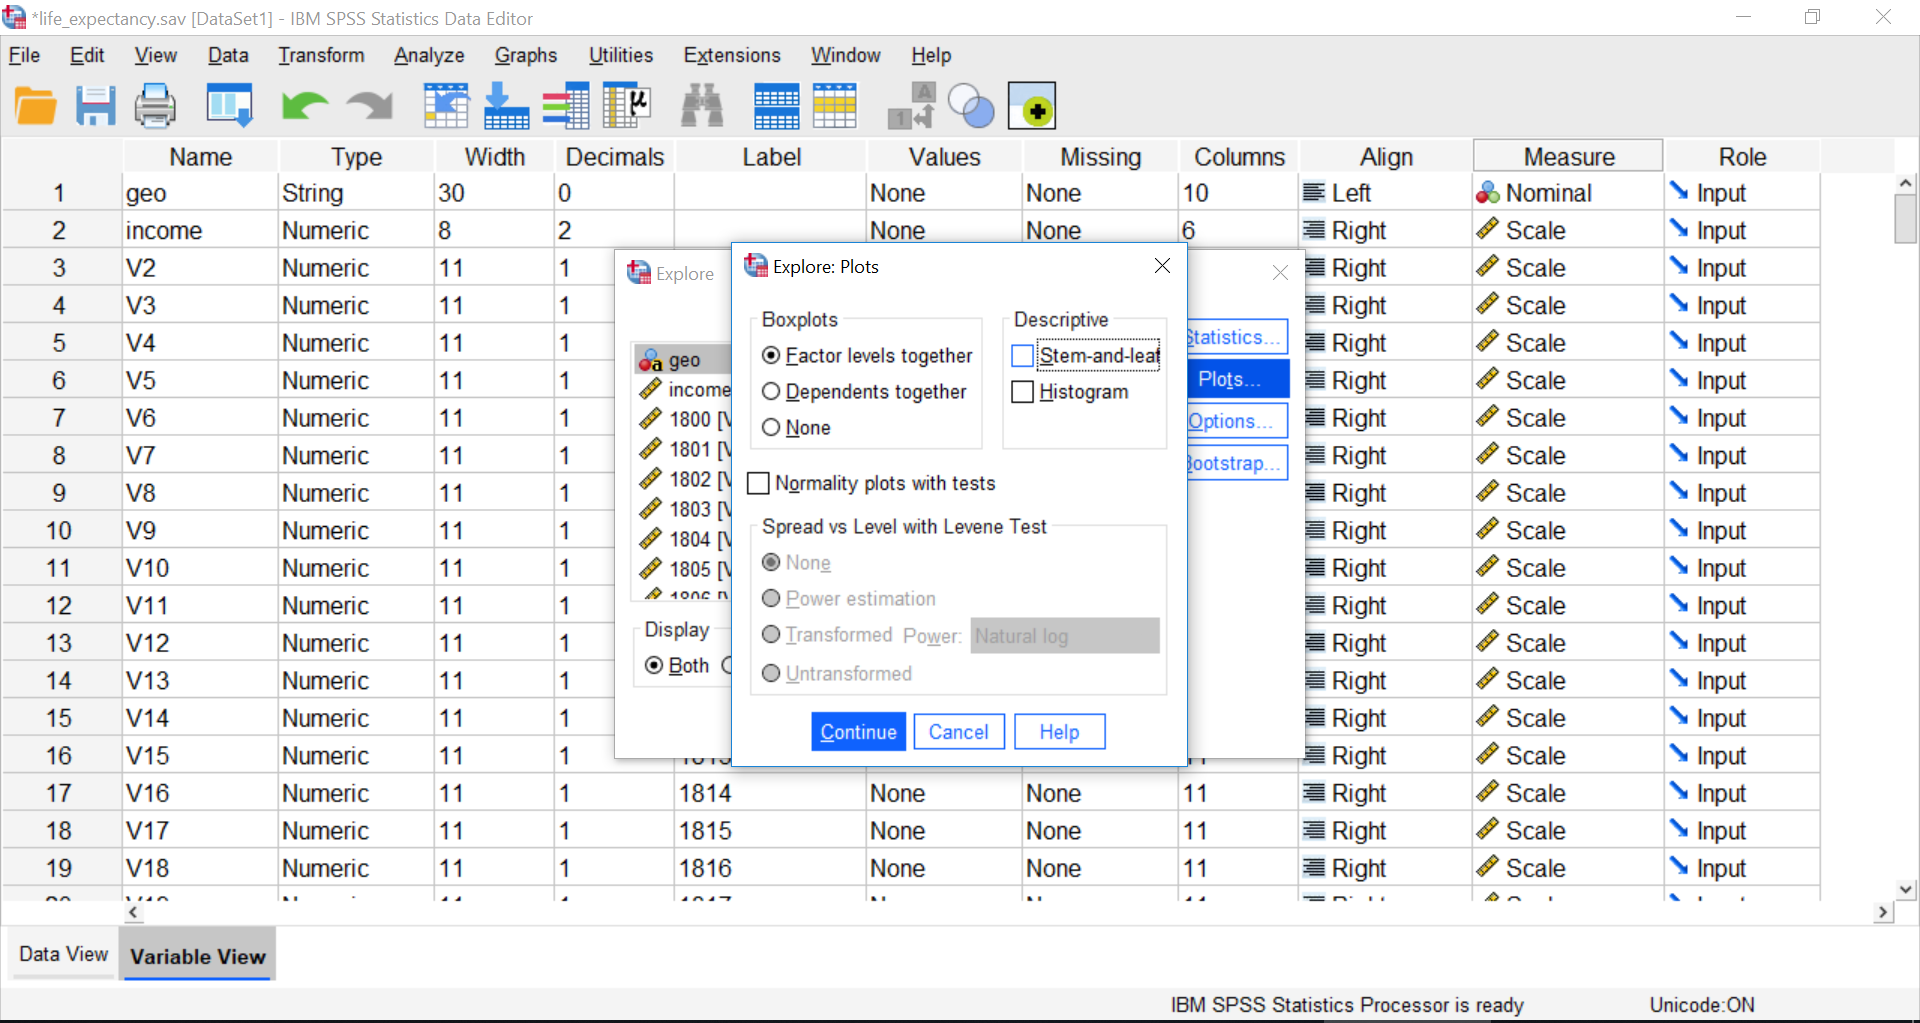Switch to the Data View tab
Viewport: 1920px width, 1023px height.
click(64, 954)
